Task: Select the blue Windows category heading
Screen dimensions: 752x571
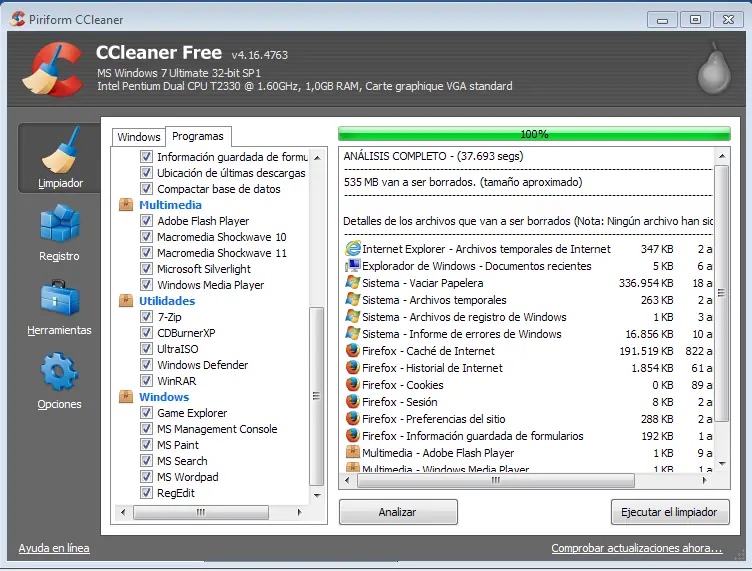Action: (164, 397)
